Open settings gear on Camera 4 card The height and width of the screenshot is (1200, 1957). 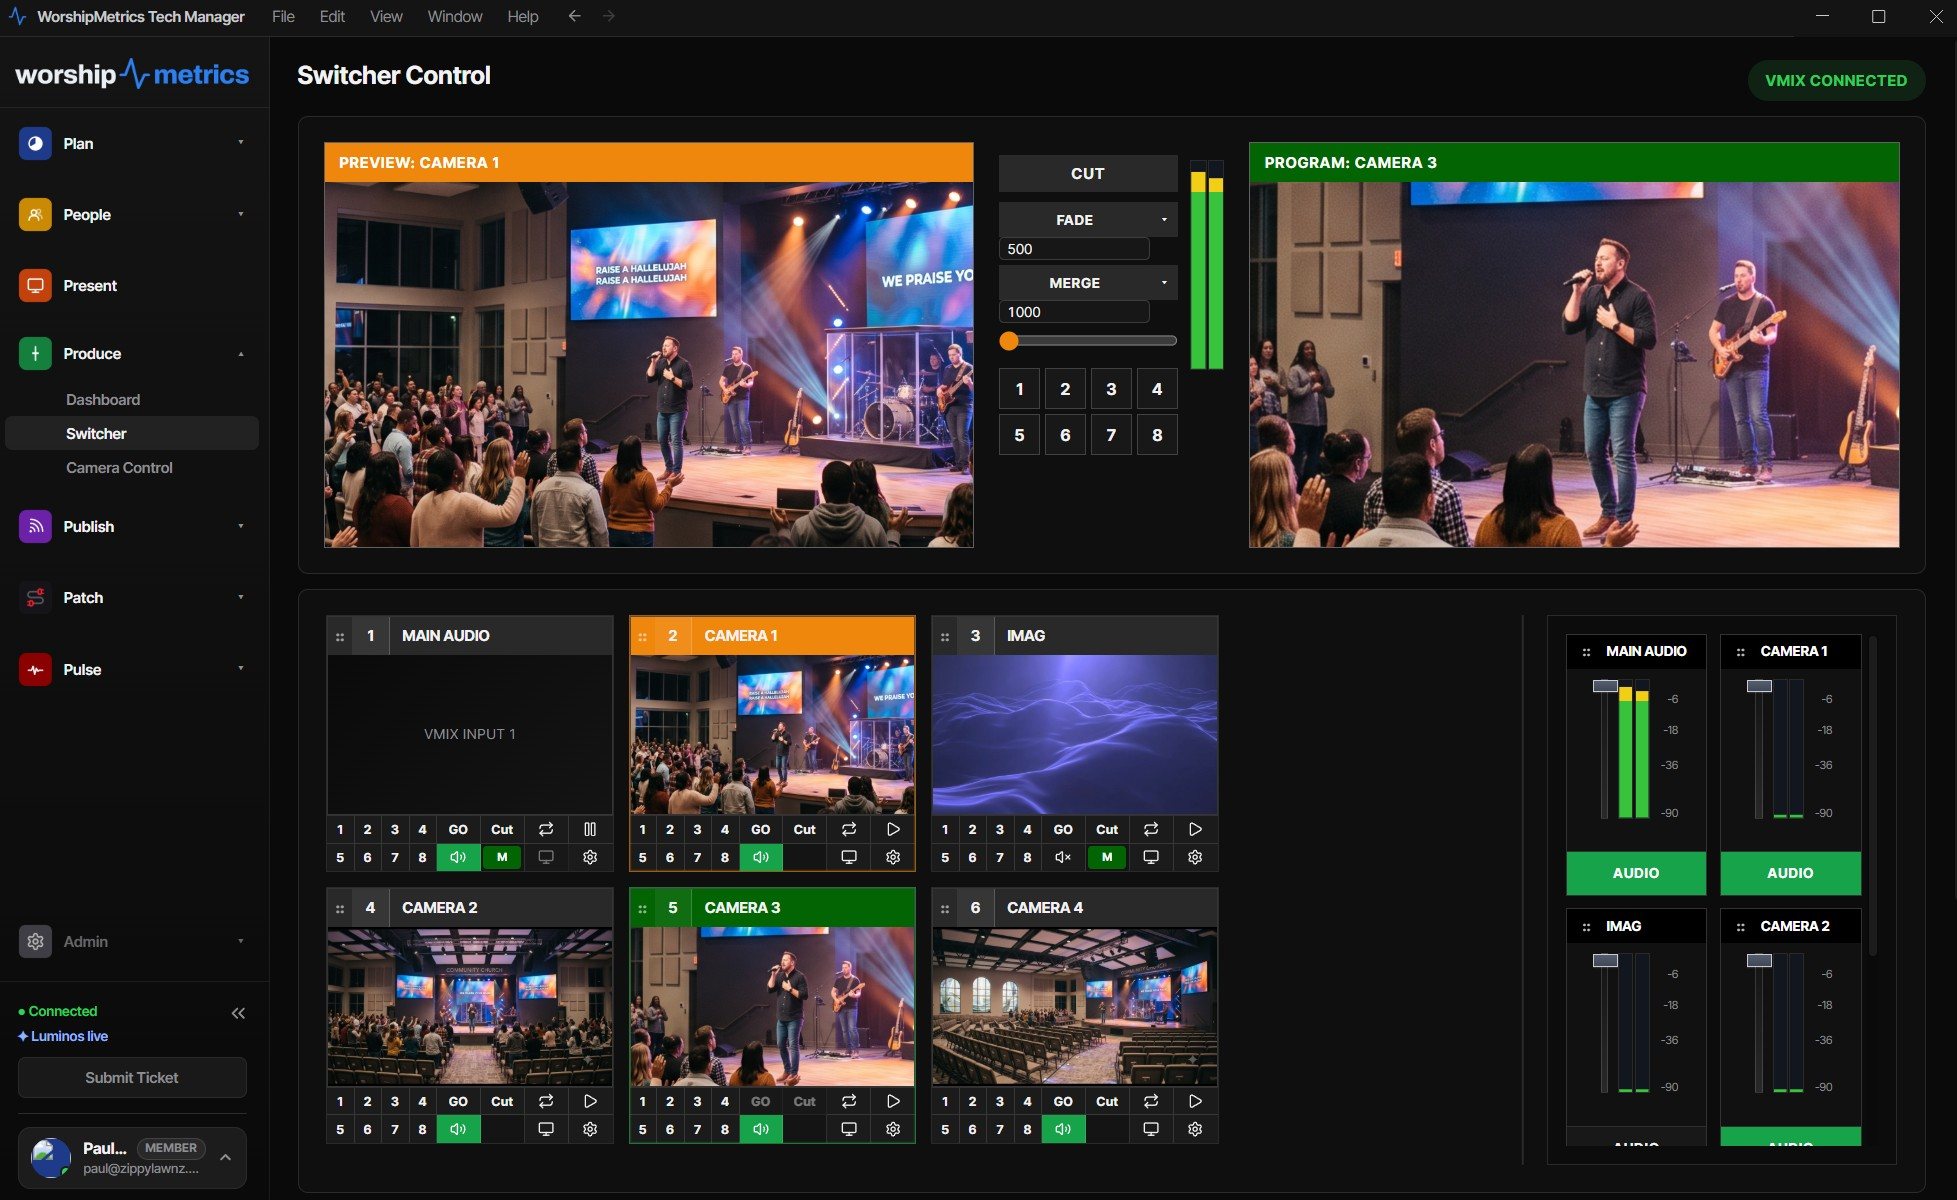click(1195, 1129)
